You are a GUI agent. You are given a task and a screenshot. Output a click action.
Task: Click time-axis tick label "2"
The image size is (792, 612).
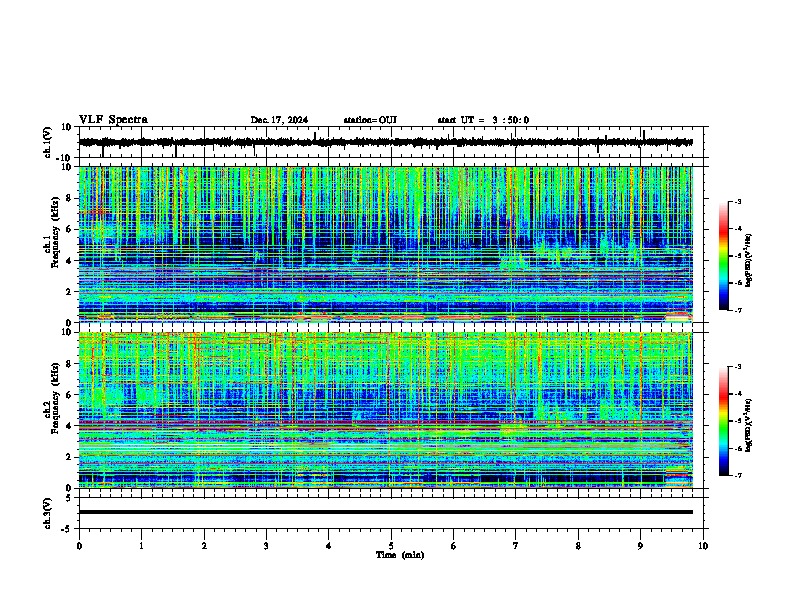coord(204,546)
